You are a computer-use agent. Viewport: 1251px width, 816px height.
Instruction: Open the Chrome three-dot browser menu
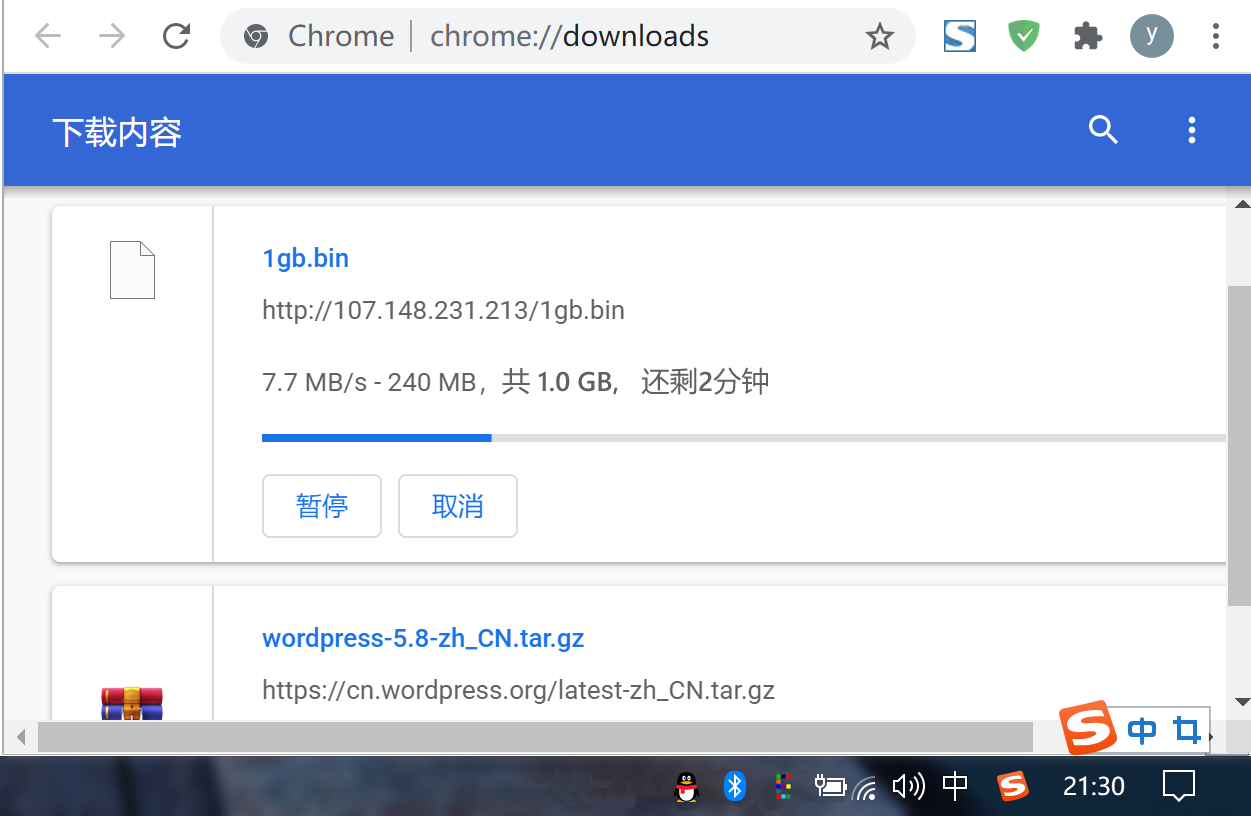[x=1216, y=37]
